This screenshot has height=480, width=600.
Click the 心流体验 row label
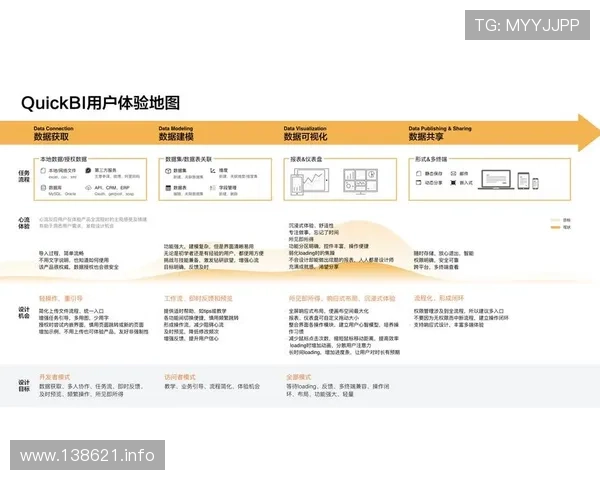pyautogui.click(x=24, y=223)
